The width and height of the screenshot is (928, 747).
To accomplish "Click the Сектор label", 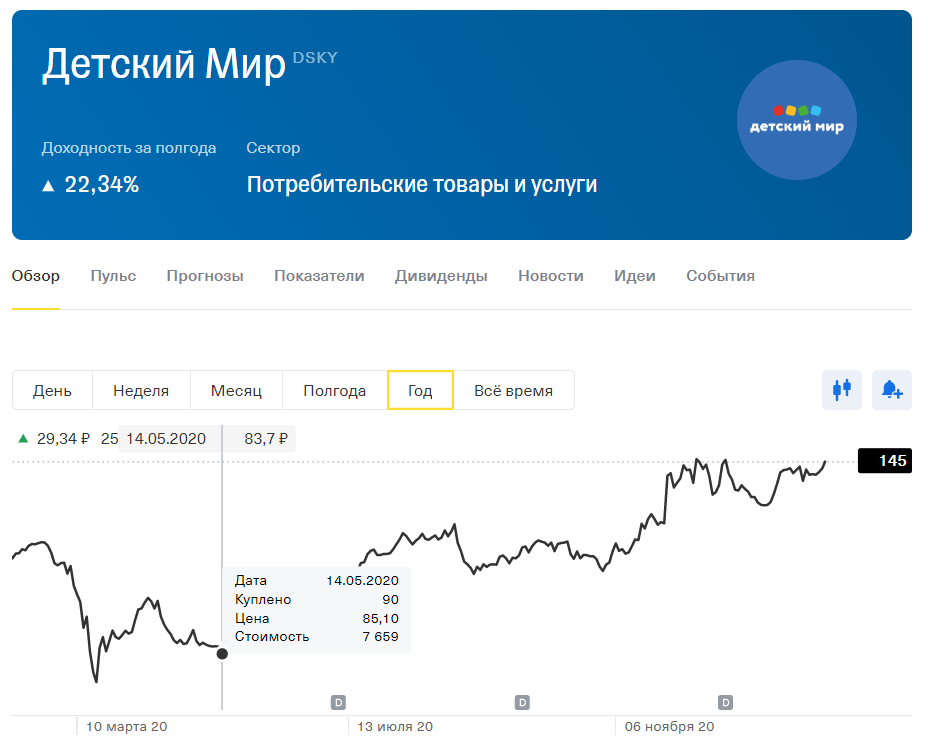I will point(273,148).
